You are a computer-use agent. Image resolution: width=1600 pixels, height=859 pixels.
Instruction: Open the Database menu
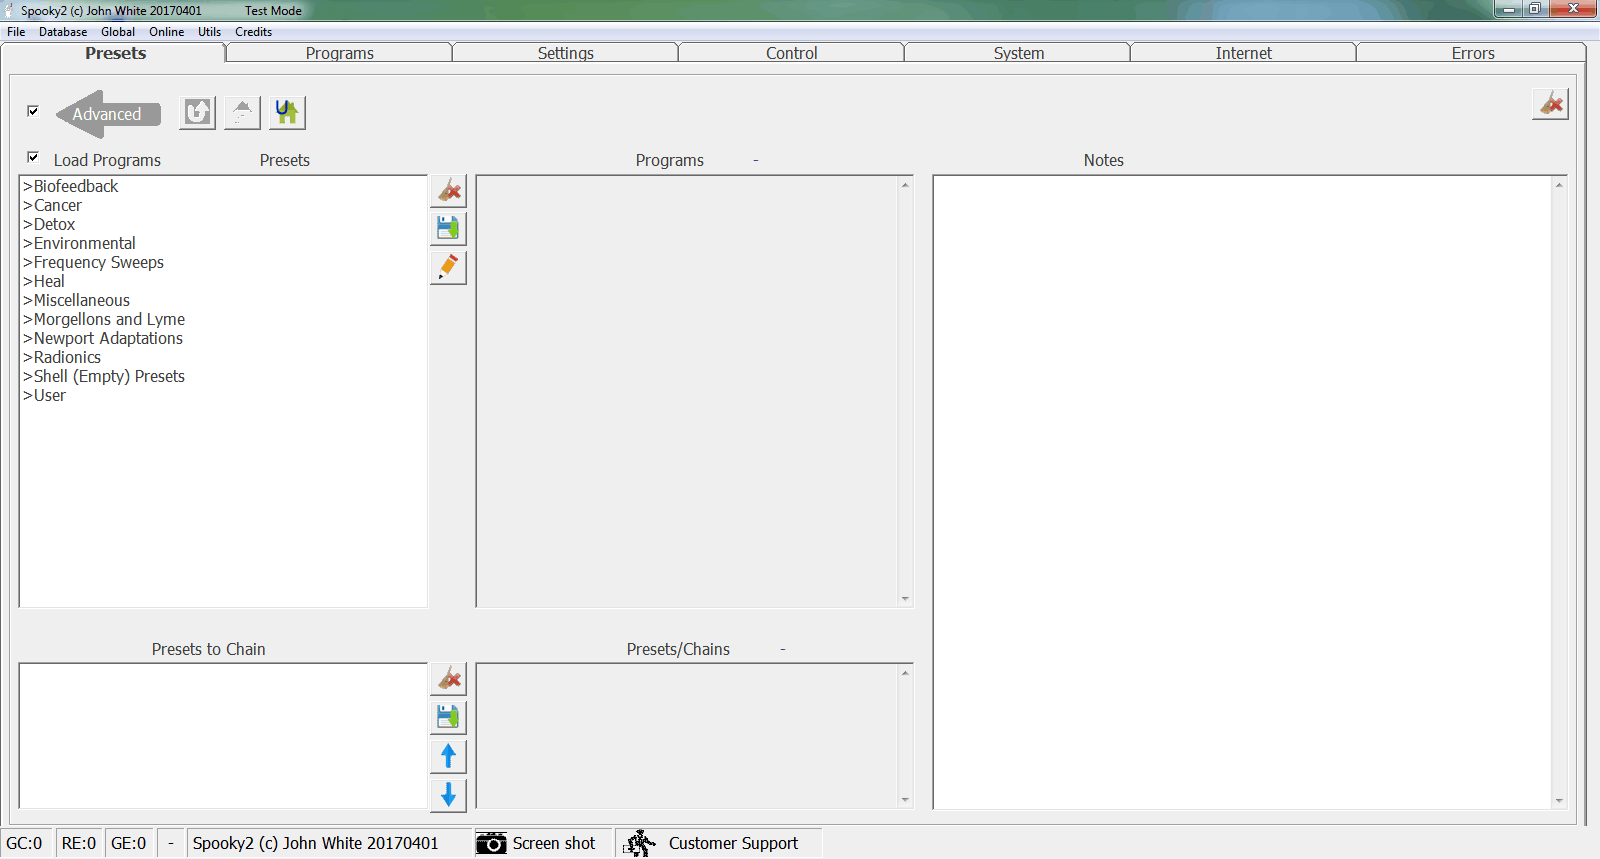(62, 32)
